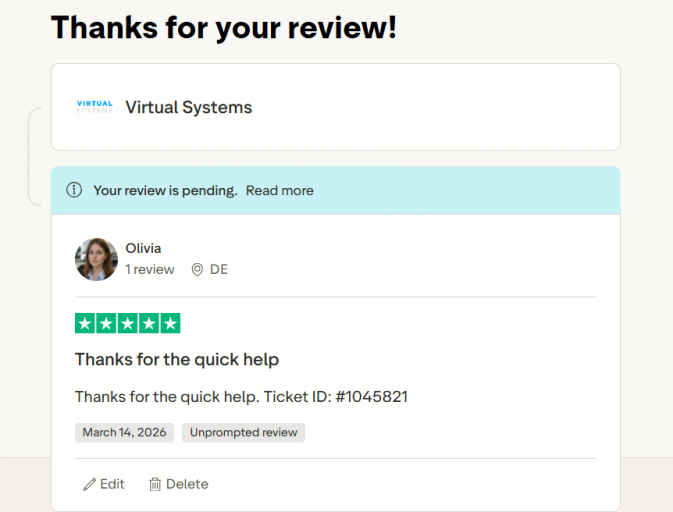This screenshot has height=512, width=673.
Task: Click Olivia's profile photo
Action: [96, 259]
